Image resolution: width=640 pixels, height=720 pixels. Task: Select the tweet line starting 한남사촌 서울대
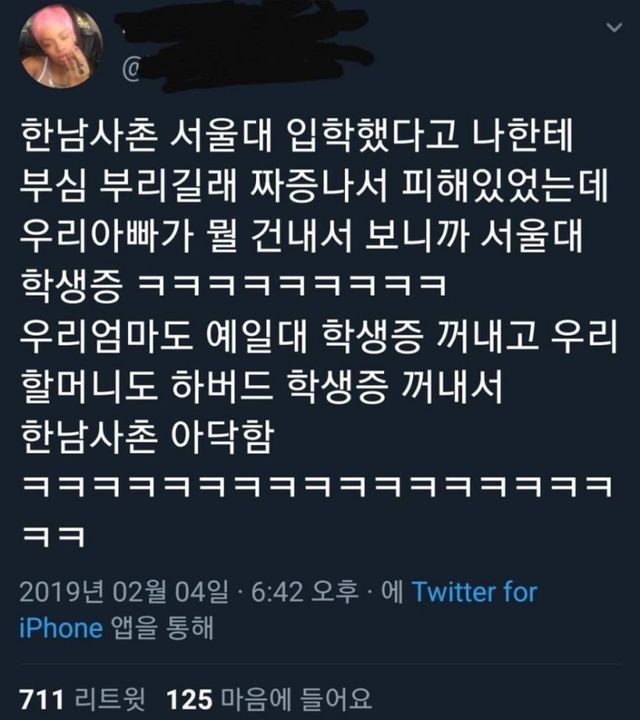[297, 136]
